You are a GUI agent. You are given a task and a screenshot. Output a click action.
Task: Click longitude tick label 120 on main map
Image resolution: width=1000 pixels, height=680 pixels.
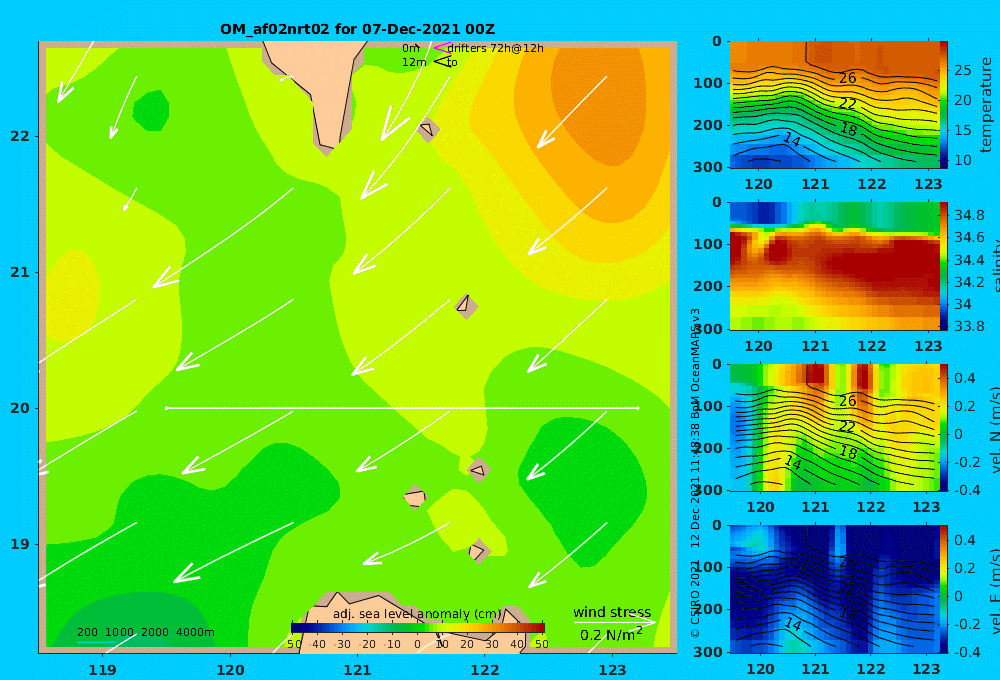pos(230,670)
